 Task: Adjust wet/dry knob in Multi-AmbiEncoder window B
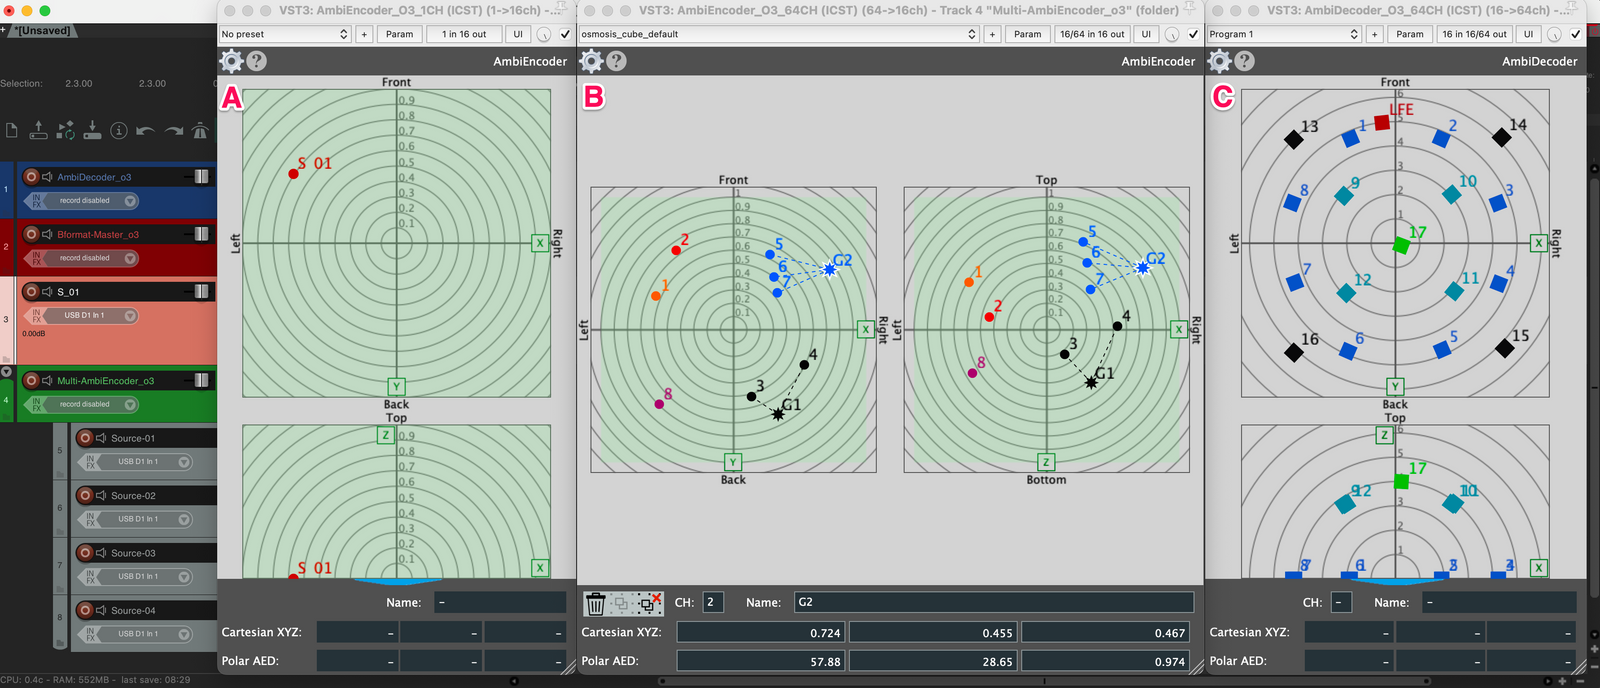click(1171, 34)
